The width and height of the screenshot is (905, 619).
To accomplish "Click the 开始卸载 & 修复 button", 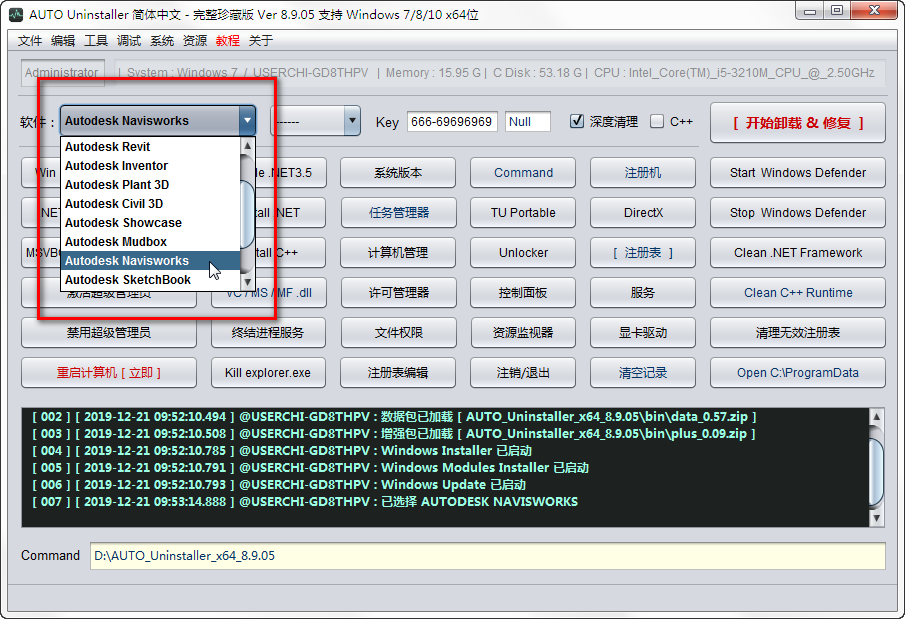I will tap(798, 123).
